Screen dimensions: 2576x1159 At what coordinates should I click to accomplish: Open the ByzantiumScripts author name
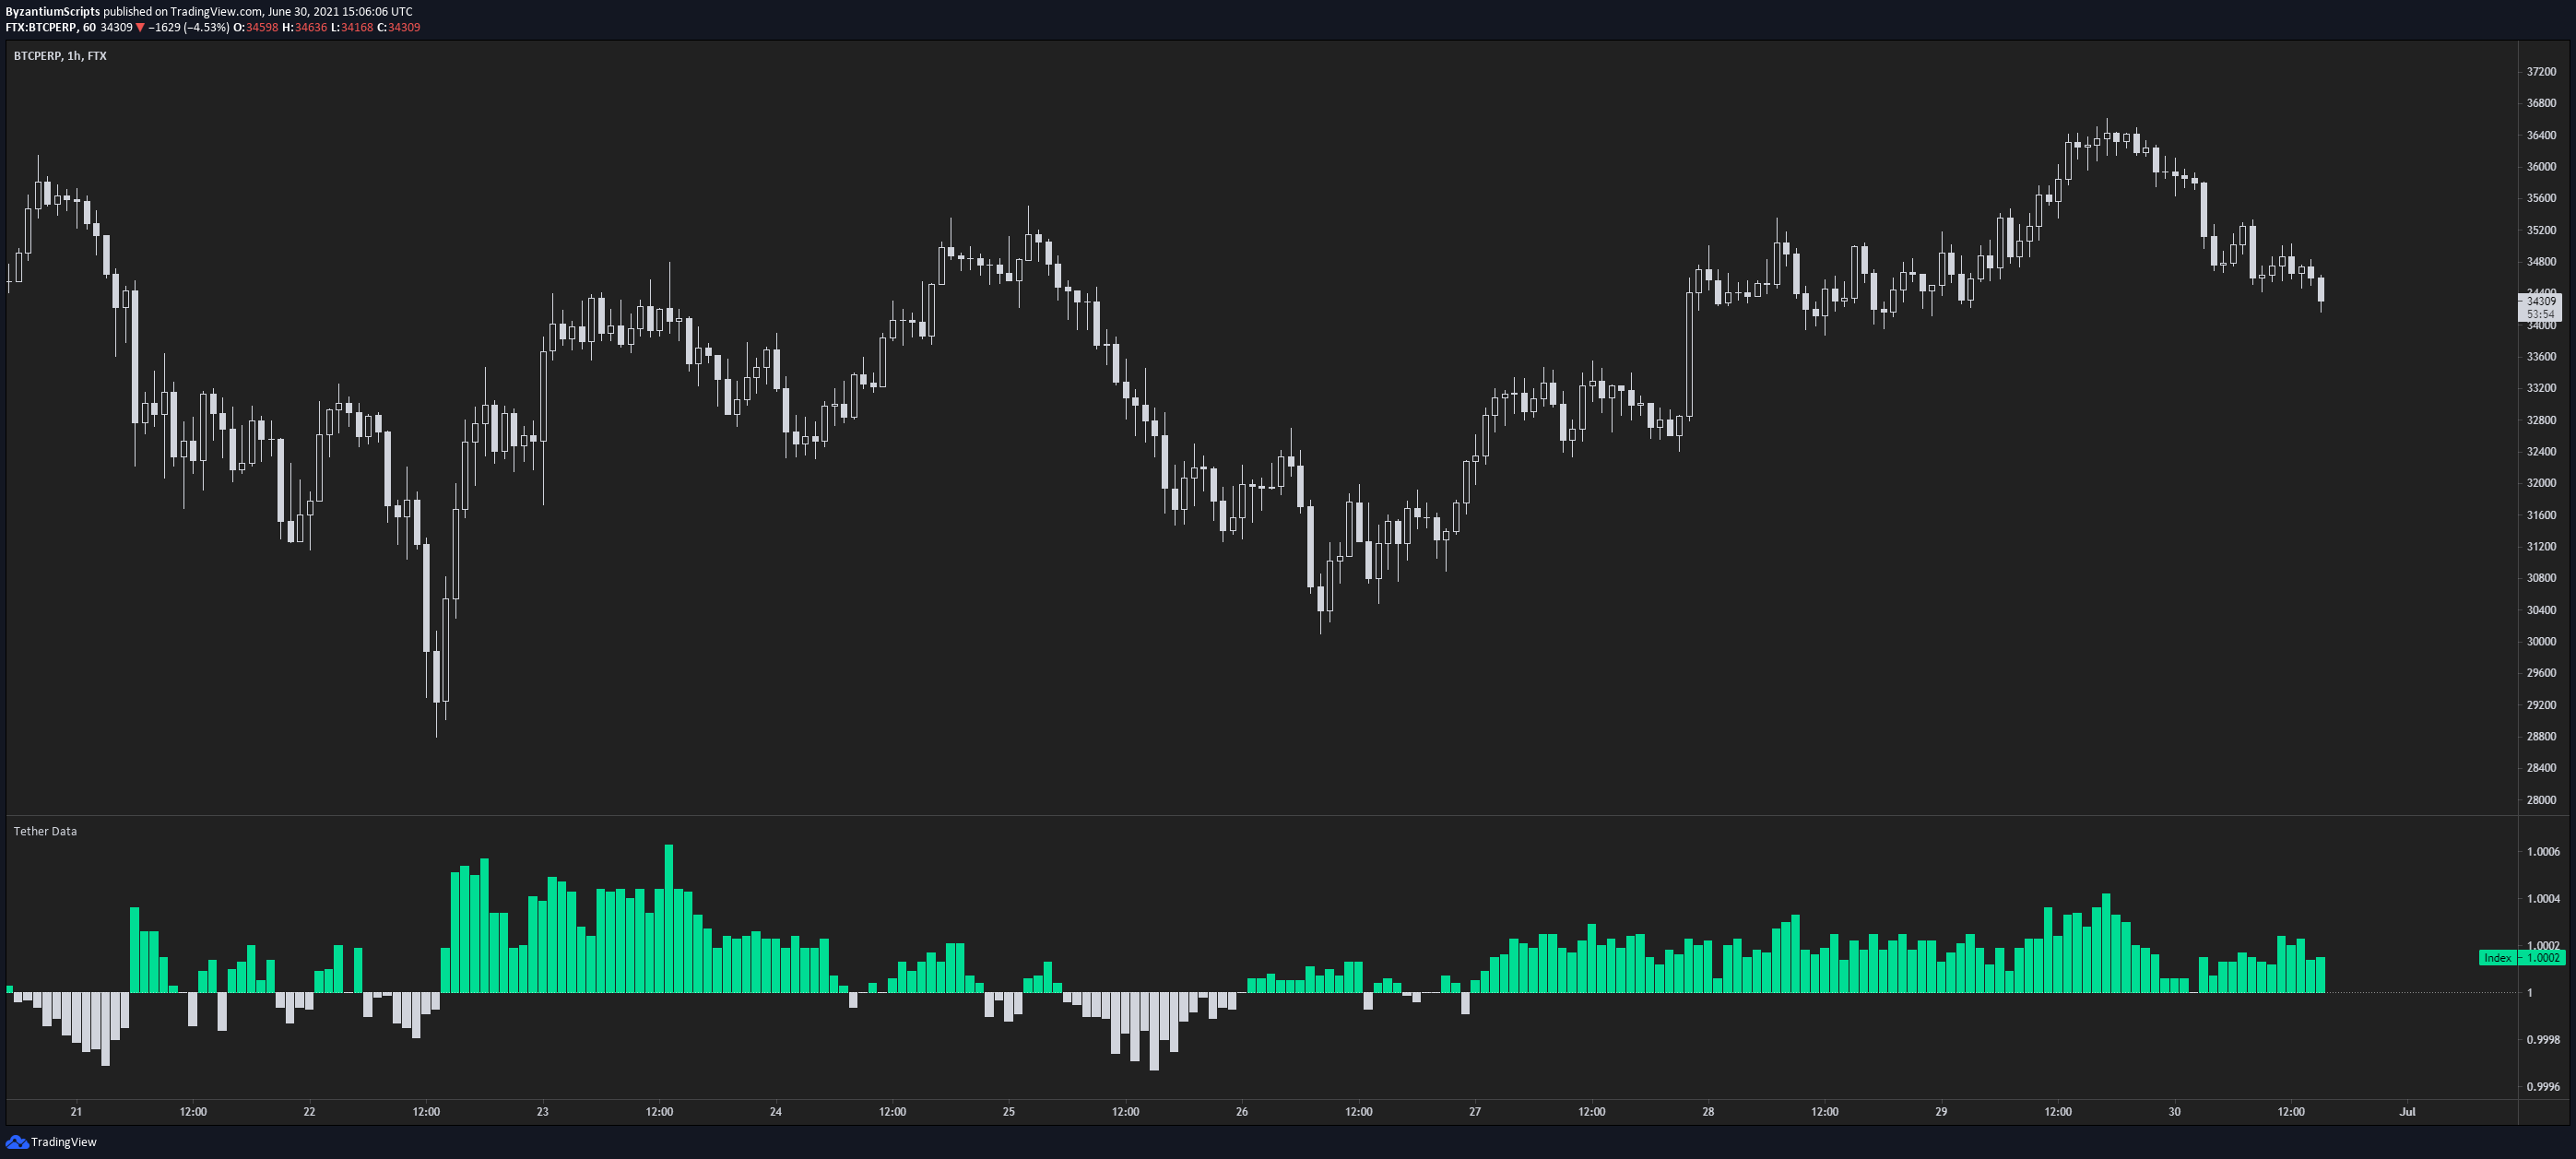(53, 12)
